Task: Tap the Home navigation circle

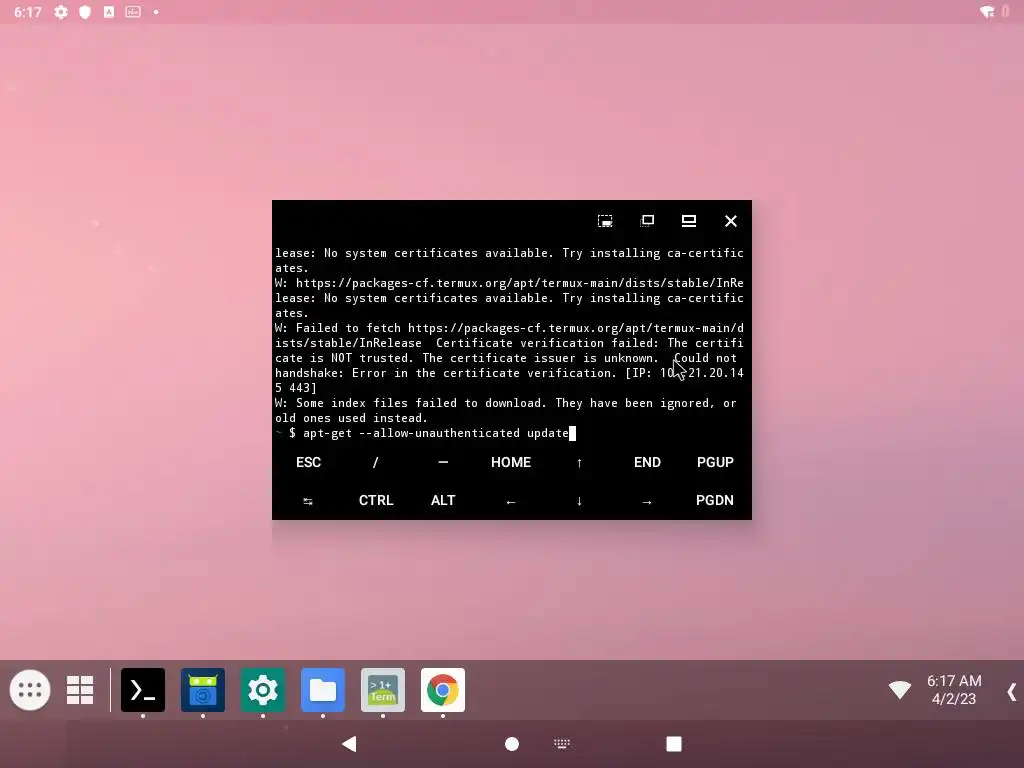Action: tap(512, 744)
